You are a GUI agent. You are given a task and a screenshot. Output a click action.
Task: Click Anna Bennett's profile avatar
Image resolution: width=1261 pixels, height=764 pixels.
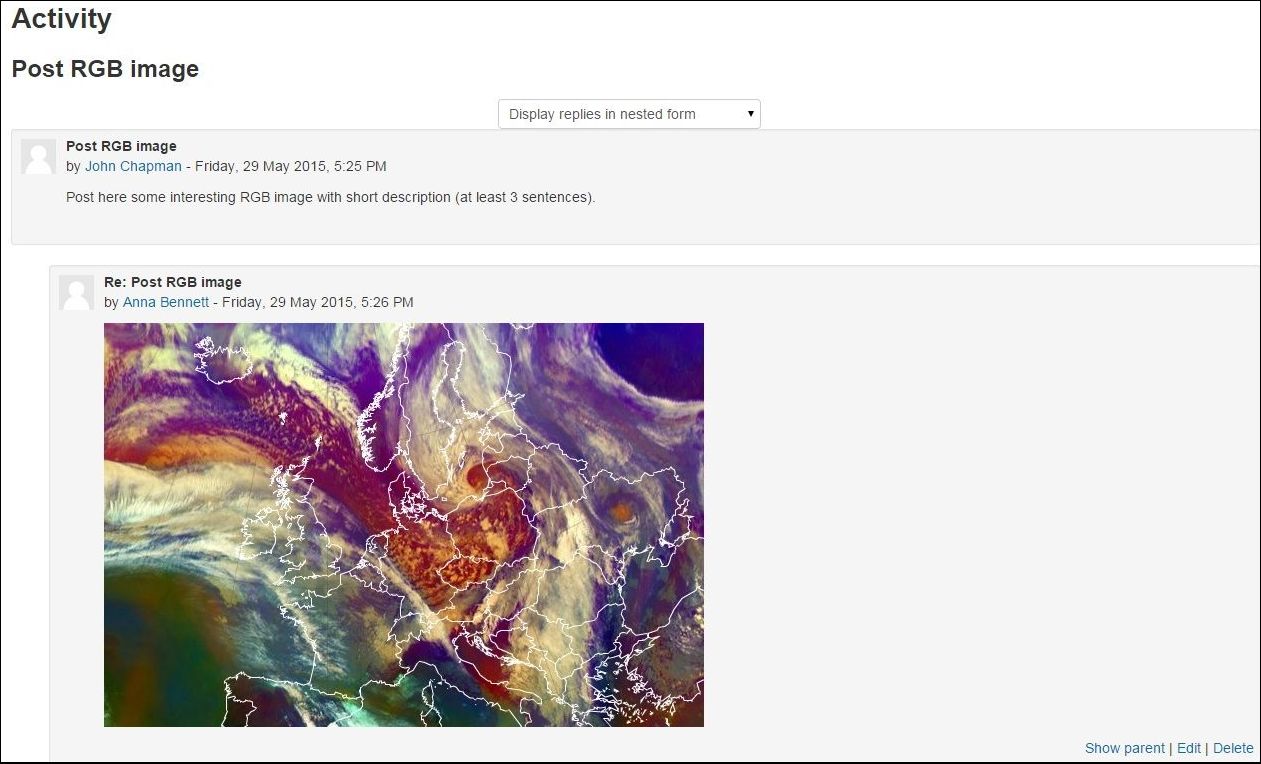tap(77, 293)
